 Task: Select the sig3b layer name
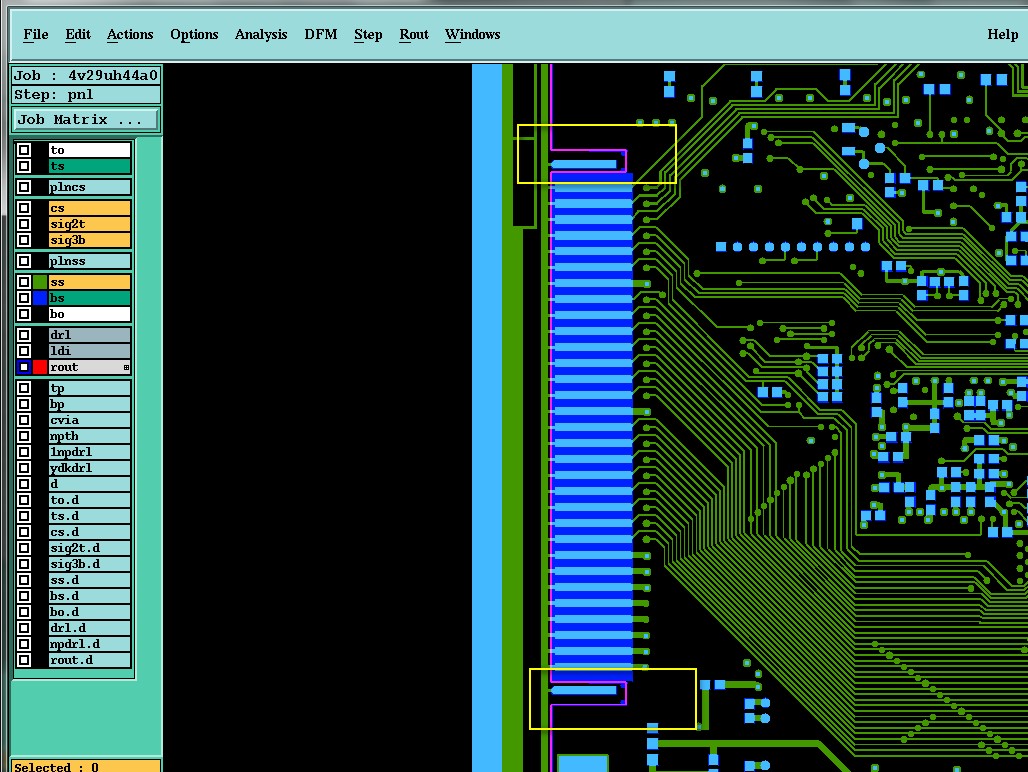90,241
